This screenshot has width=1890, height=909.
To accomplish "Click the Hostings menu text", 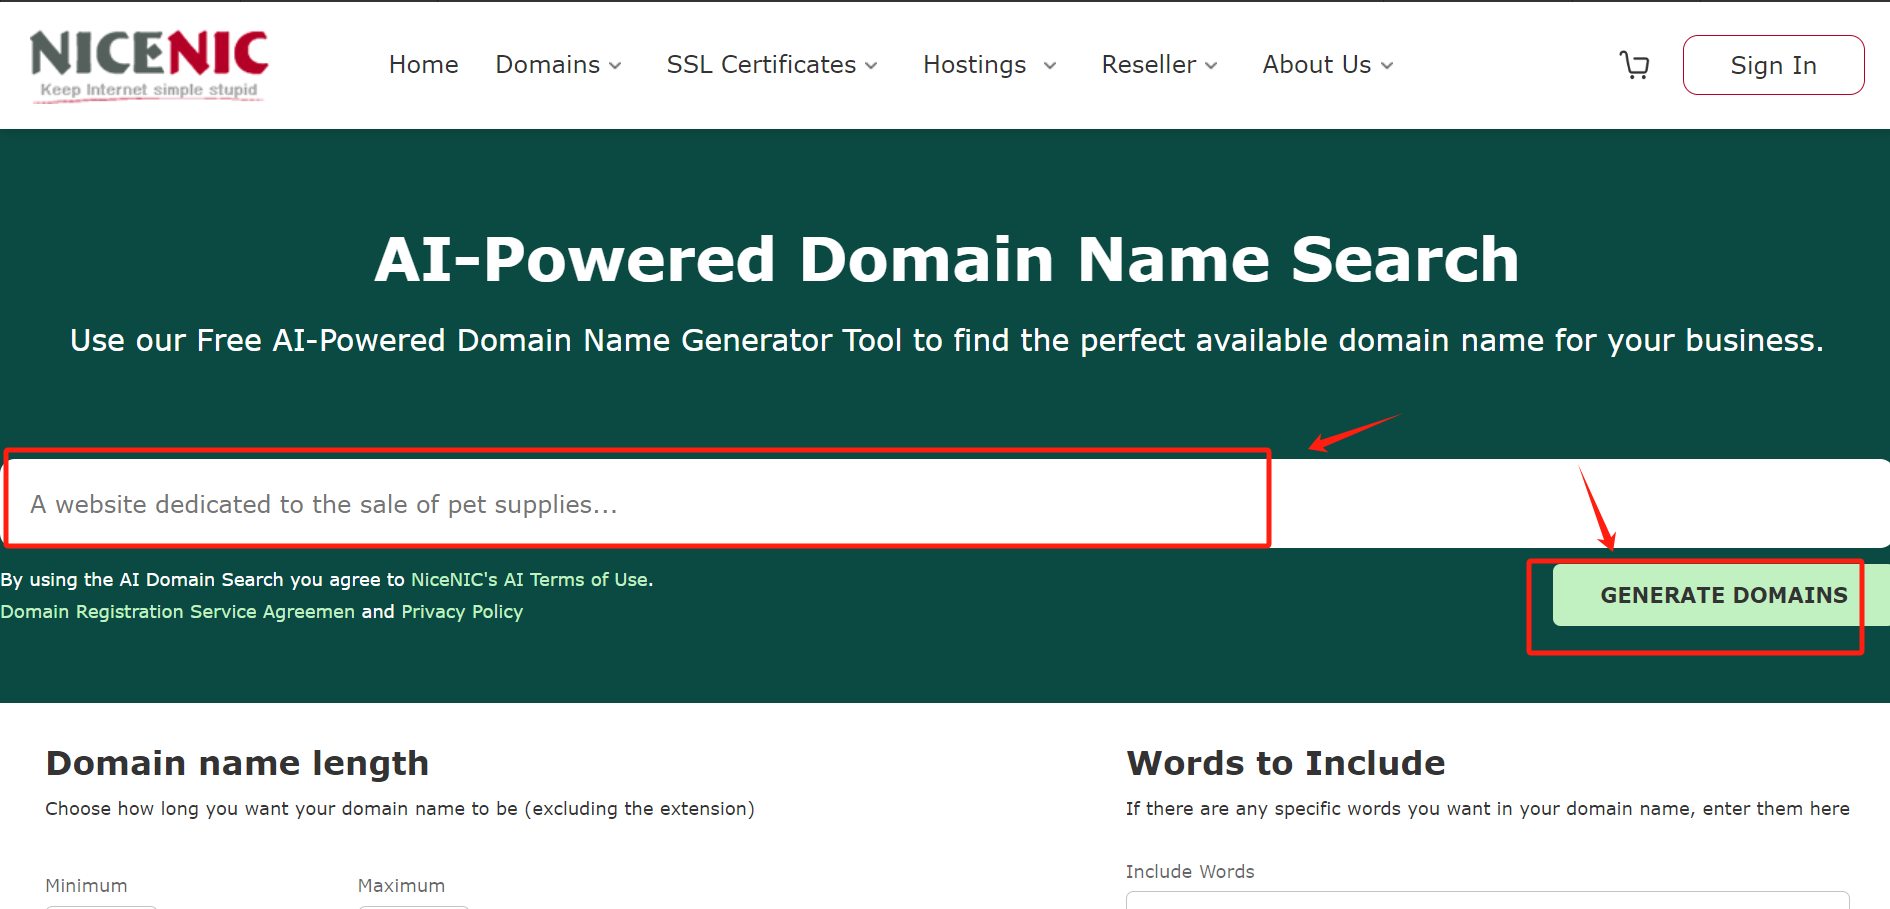I will coord(974,65).
